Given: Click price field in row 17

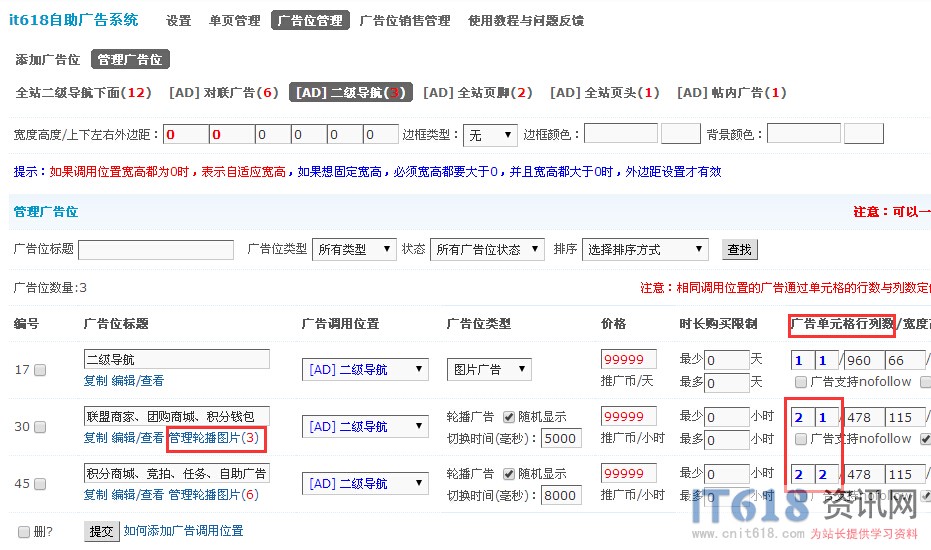Looking at the screenshot, I should pyautogui.click(x=629, y=359).
